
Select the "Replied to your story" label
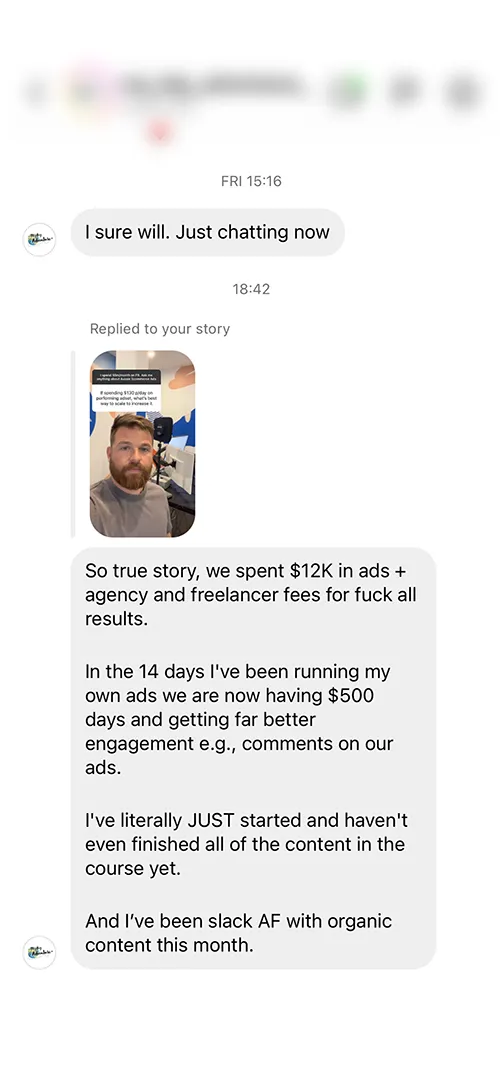click(160, 329)
